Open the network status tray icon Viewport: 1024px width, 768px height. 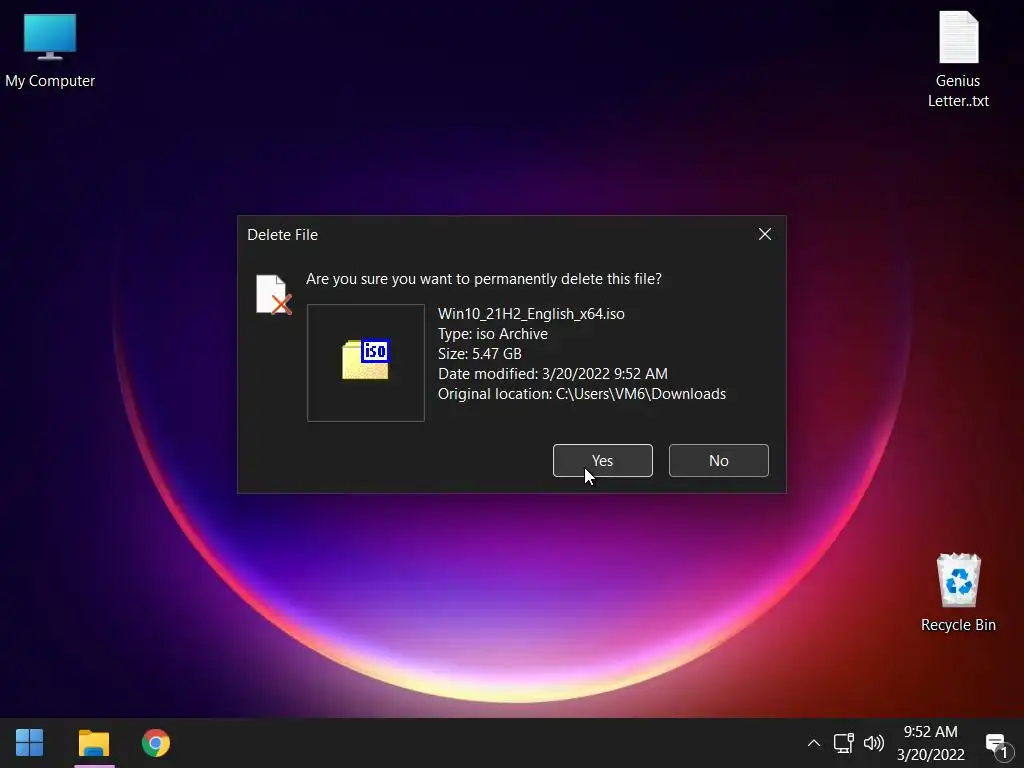pyautogui.click(x=843, y=743)
